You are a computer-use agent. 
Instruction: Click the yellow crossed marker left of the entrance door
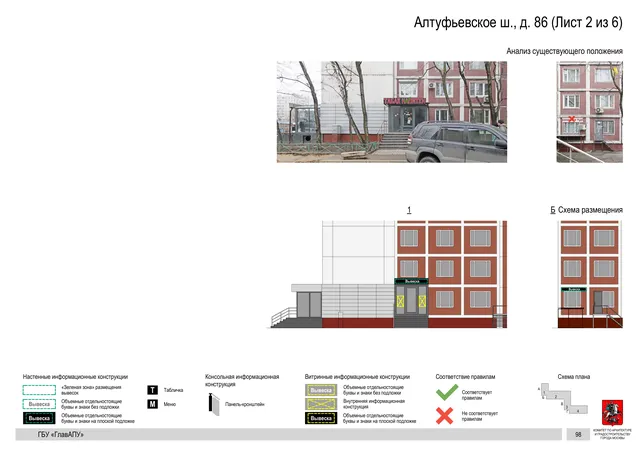(400, 301)
